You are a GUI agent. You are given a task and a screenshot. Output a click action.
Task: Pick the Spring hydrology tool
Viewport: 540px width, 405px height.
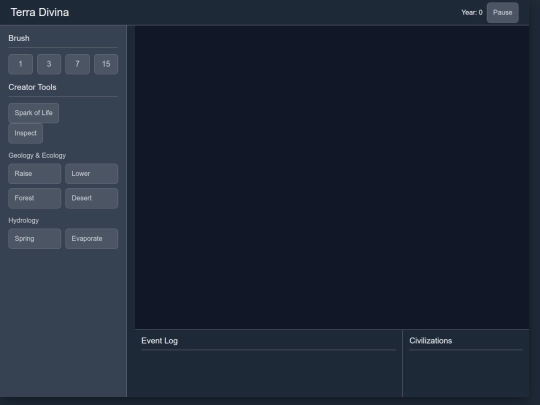coord(35,239)
